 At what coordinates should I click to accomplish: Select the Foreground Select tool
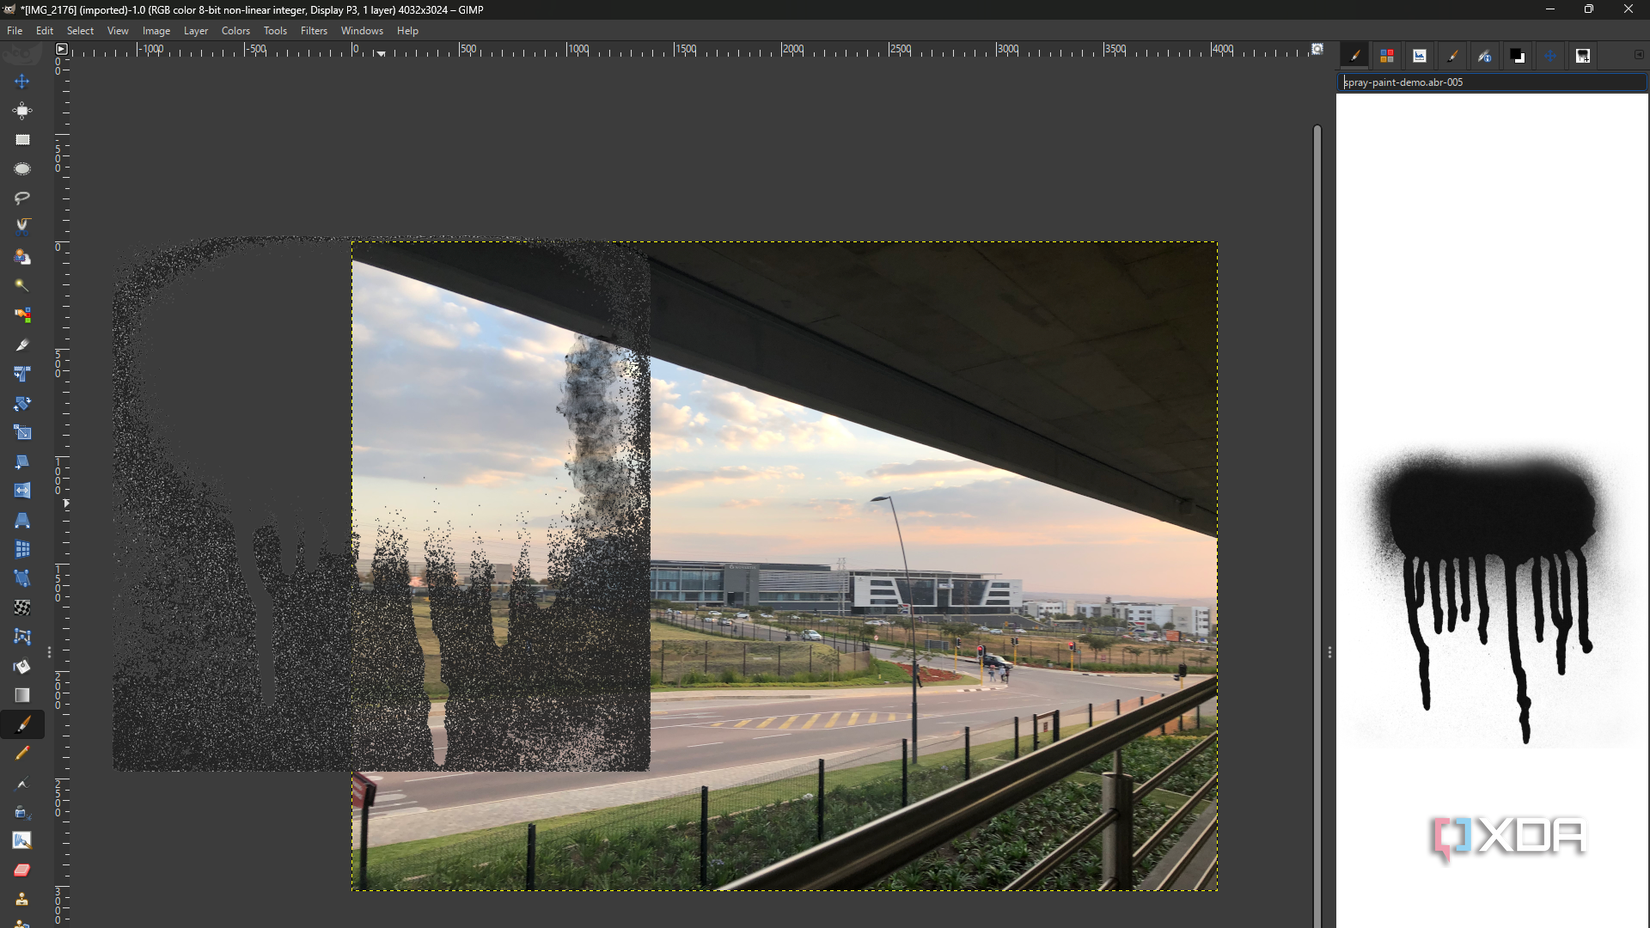coord(22,257)
